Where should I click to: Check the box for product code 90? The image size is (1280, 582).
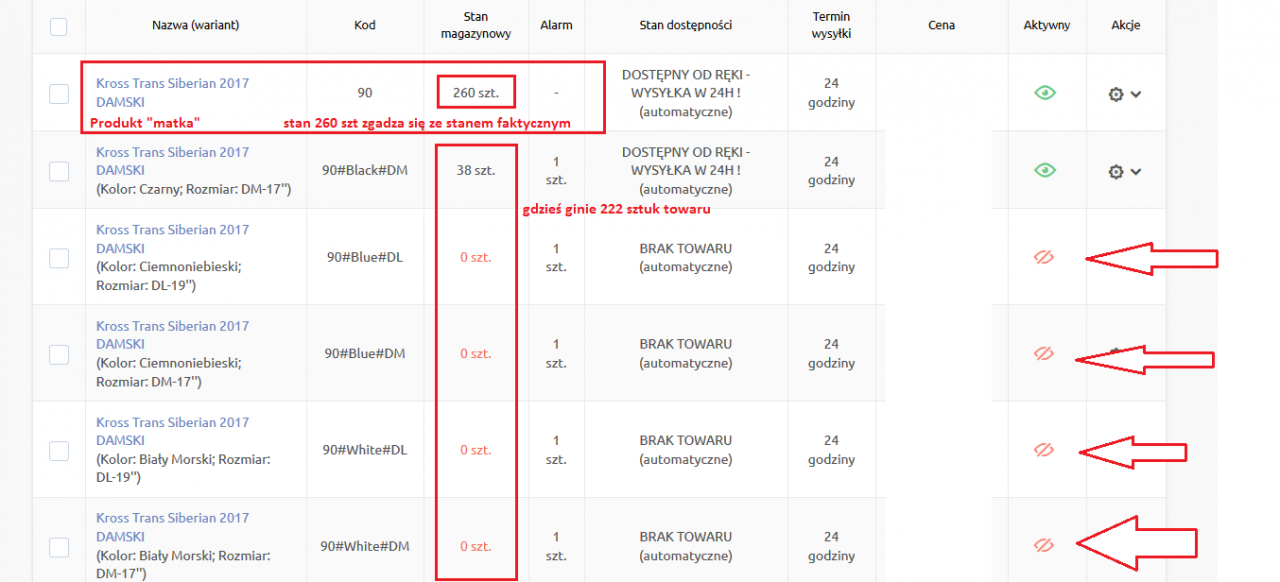pyautogui.click(x=59, y=93)
